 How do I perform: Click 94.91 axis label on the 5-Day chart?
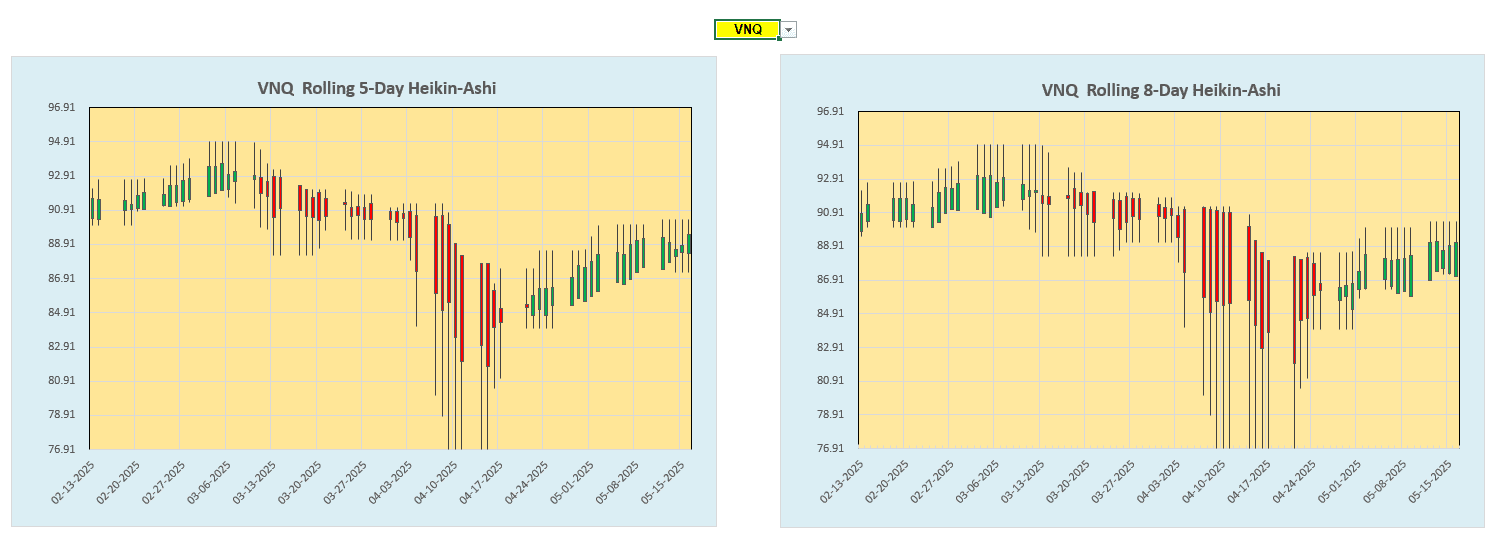click(x=62, y=141)
